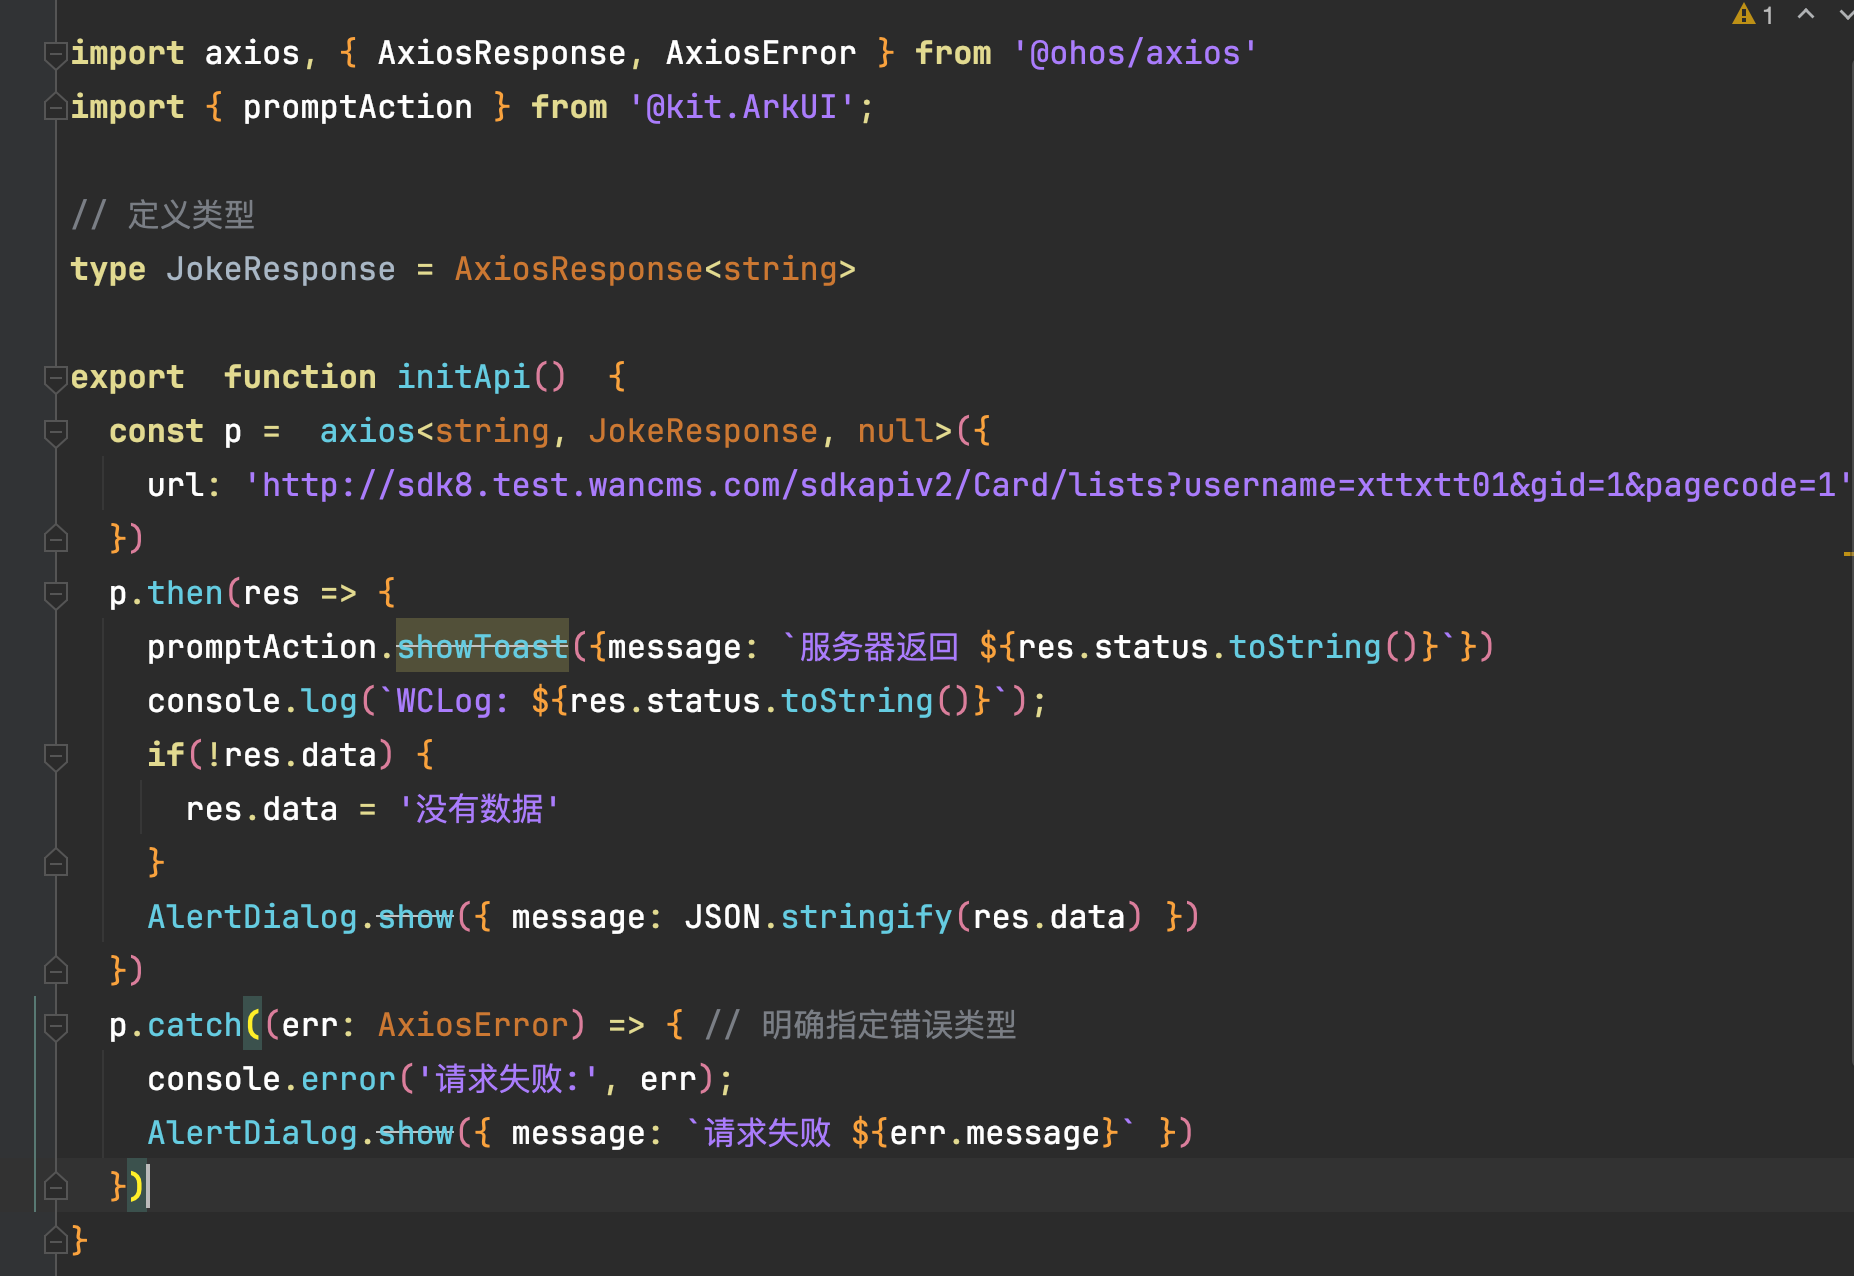Click the warning stripe marker in the right gutter
Image resolution: width=1854 pixels, height=1276 pixels.
point(1847,553)
